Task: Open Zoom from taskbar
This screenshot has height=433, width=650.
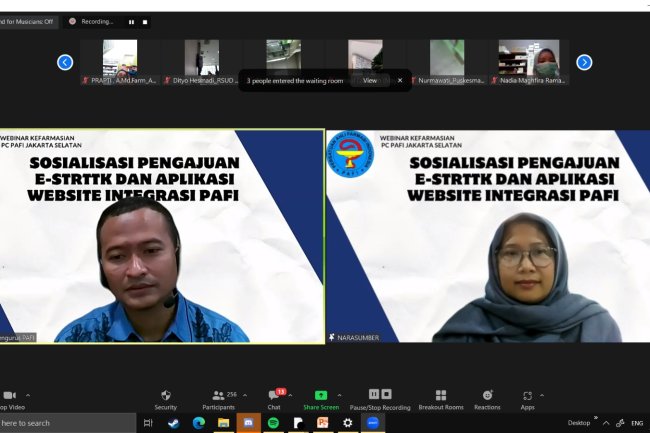Action: (373, 423)
